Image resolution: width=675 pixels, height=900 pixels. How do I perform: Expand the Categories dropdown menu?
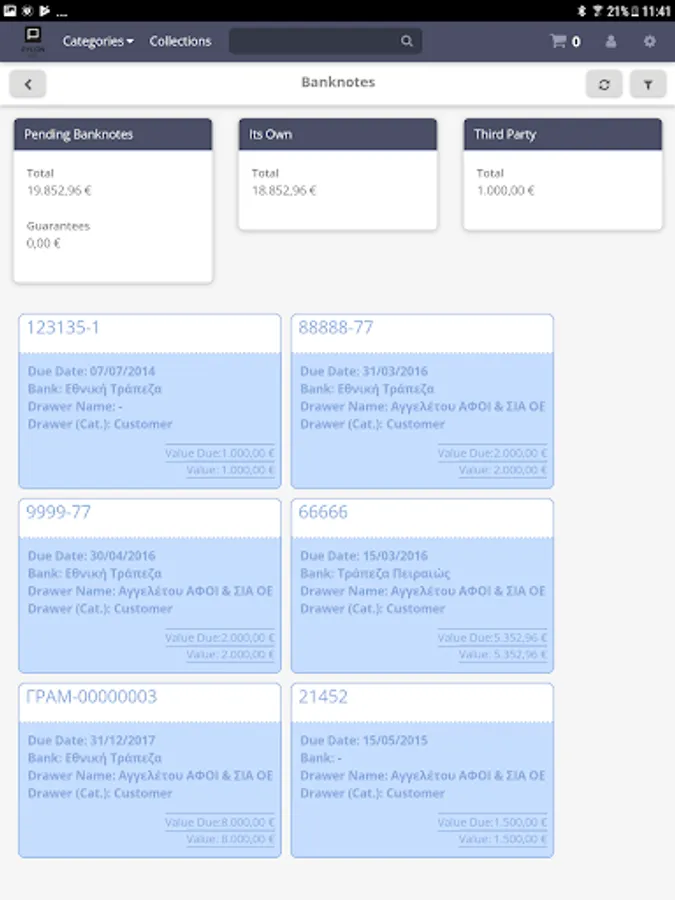pyautogui.click(x=98, y=42)
